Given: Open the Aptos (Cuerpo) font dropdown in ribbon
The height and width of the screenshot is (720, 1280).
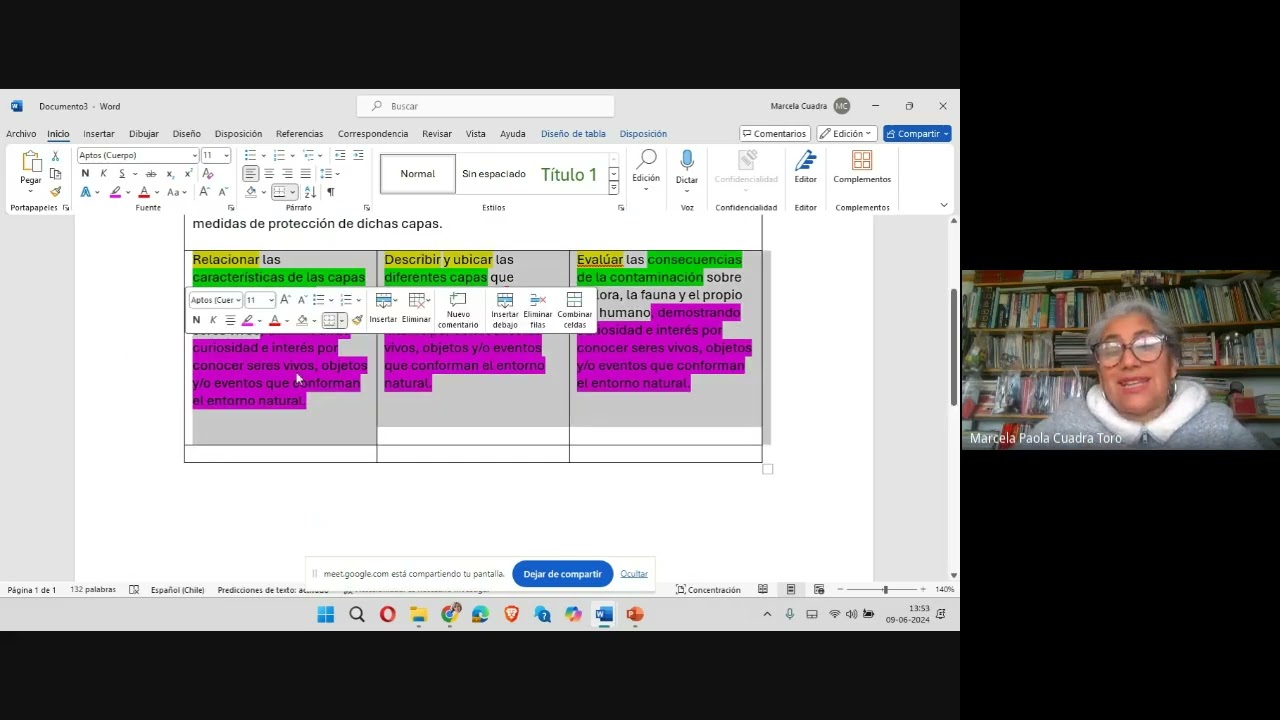Looking at the screenshot, I should (194, 156).
